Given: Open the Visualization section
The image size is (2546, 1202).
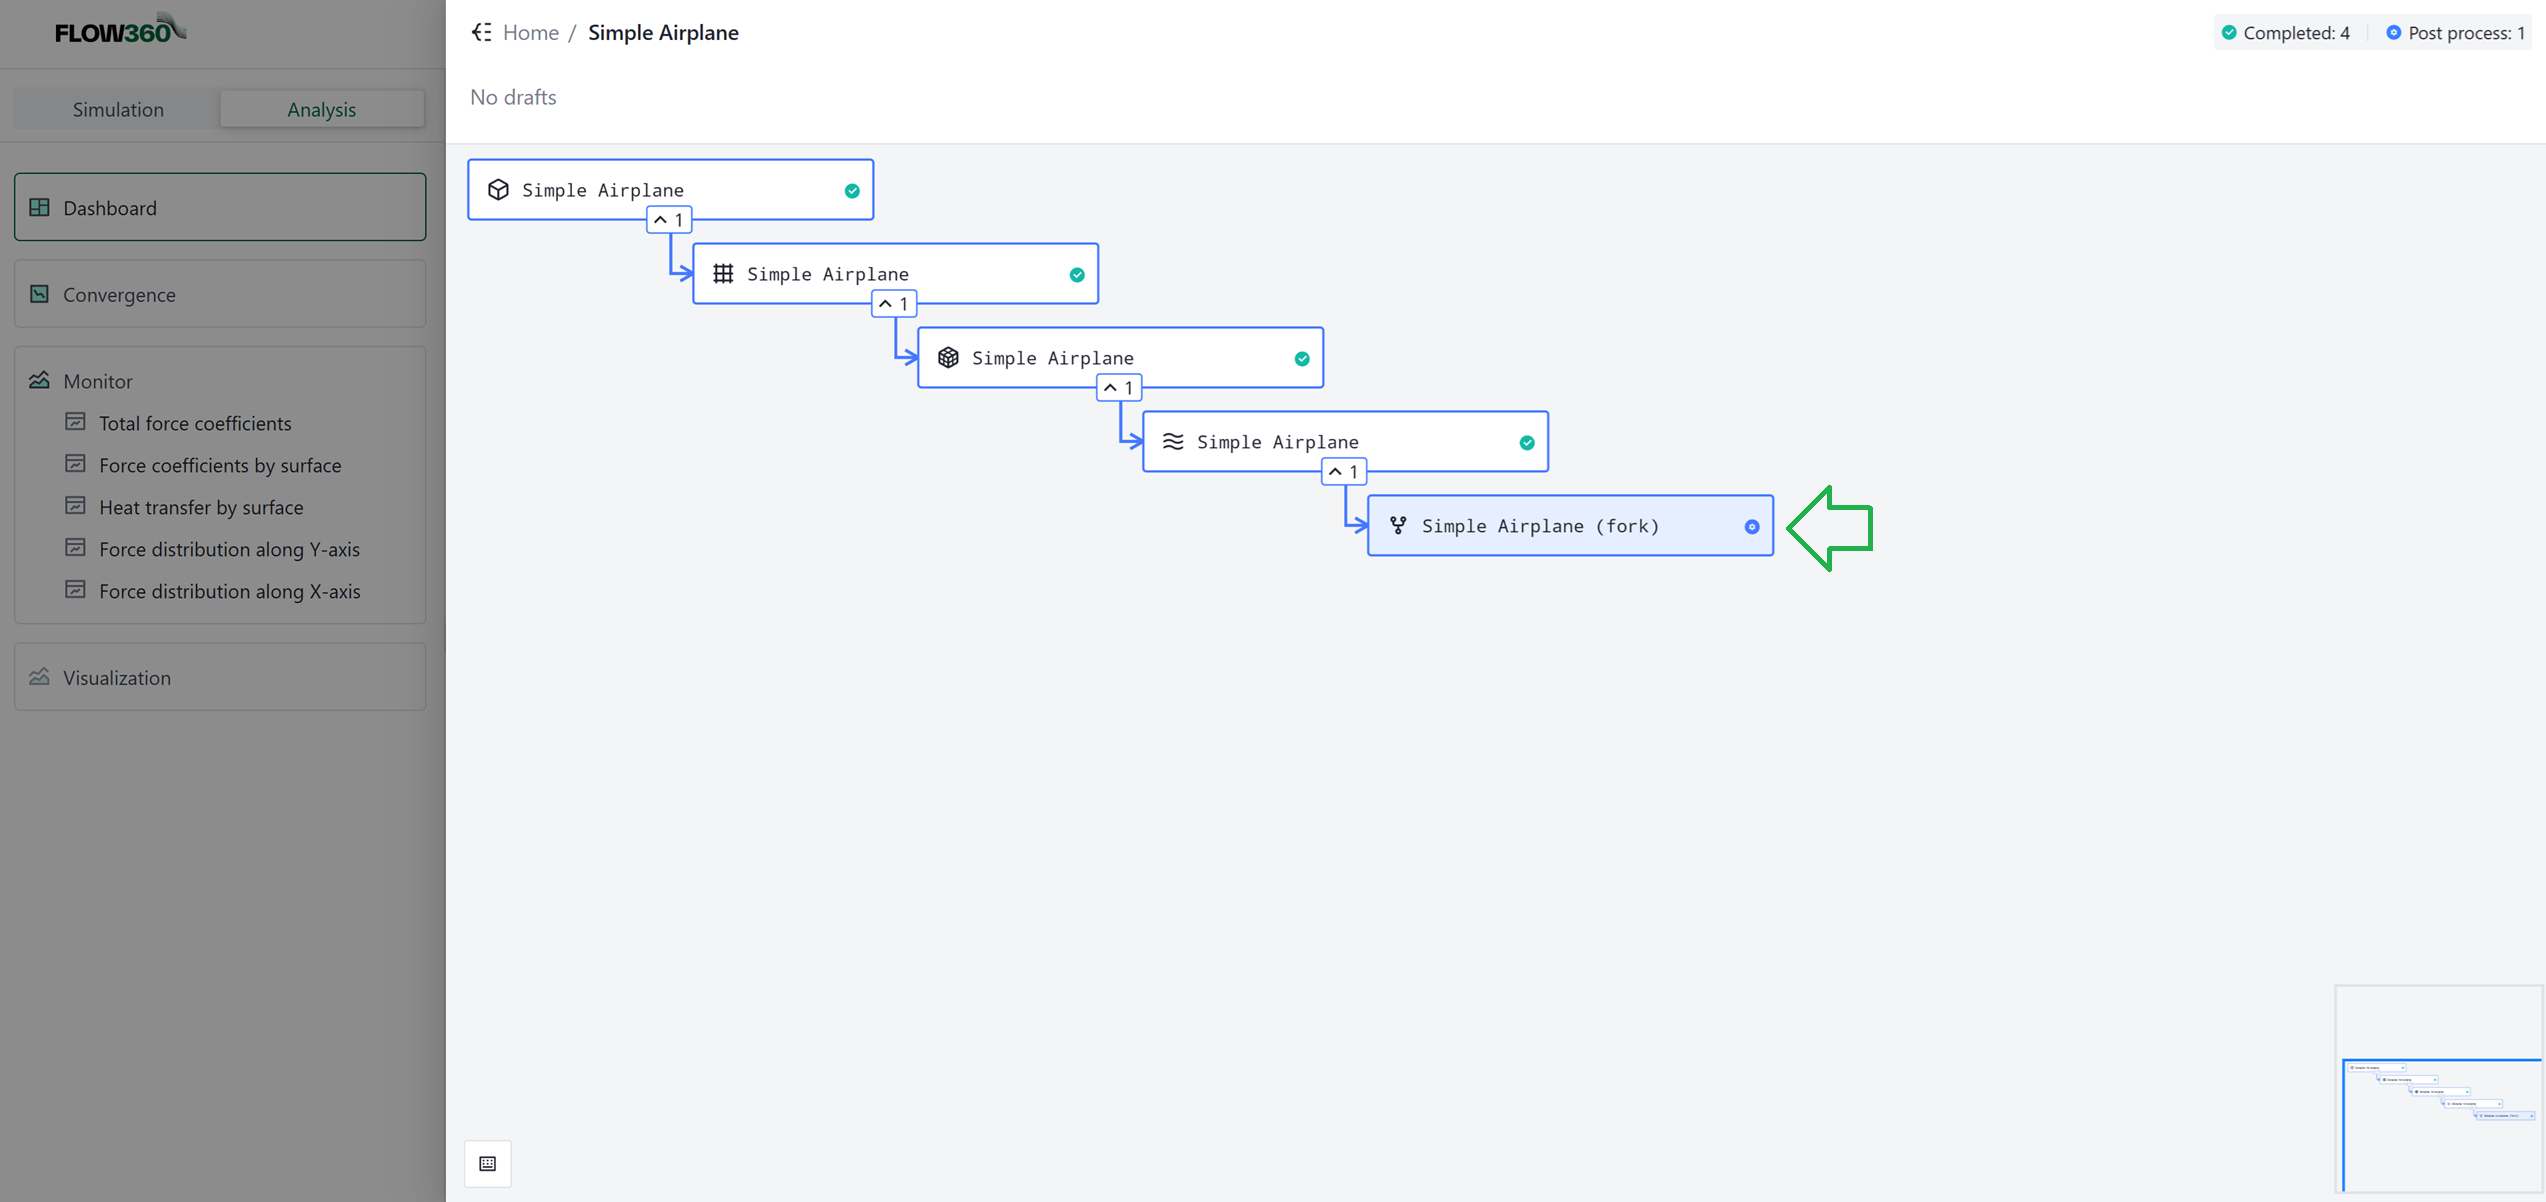Looking at the screenshot, I should 220,677.
